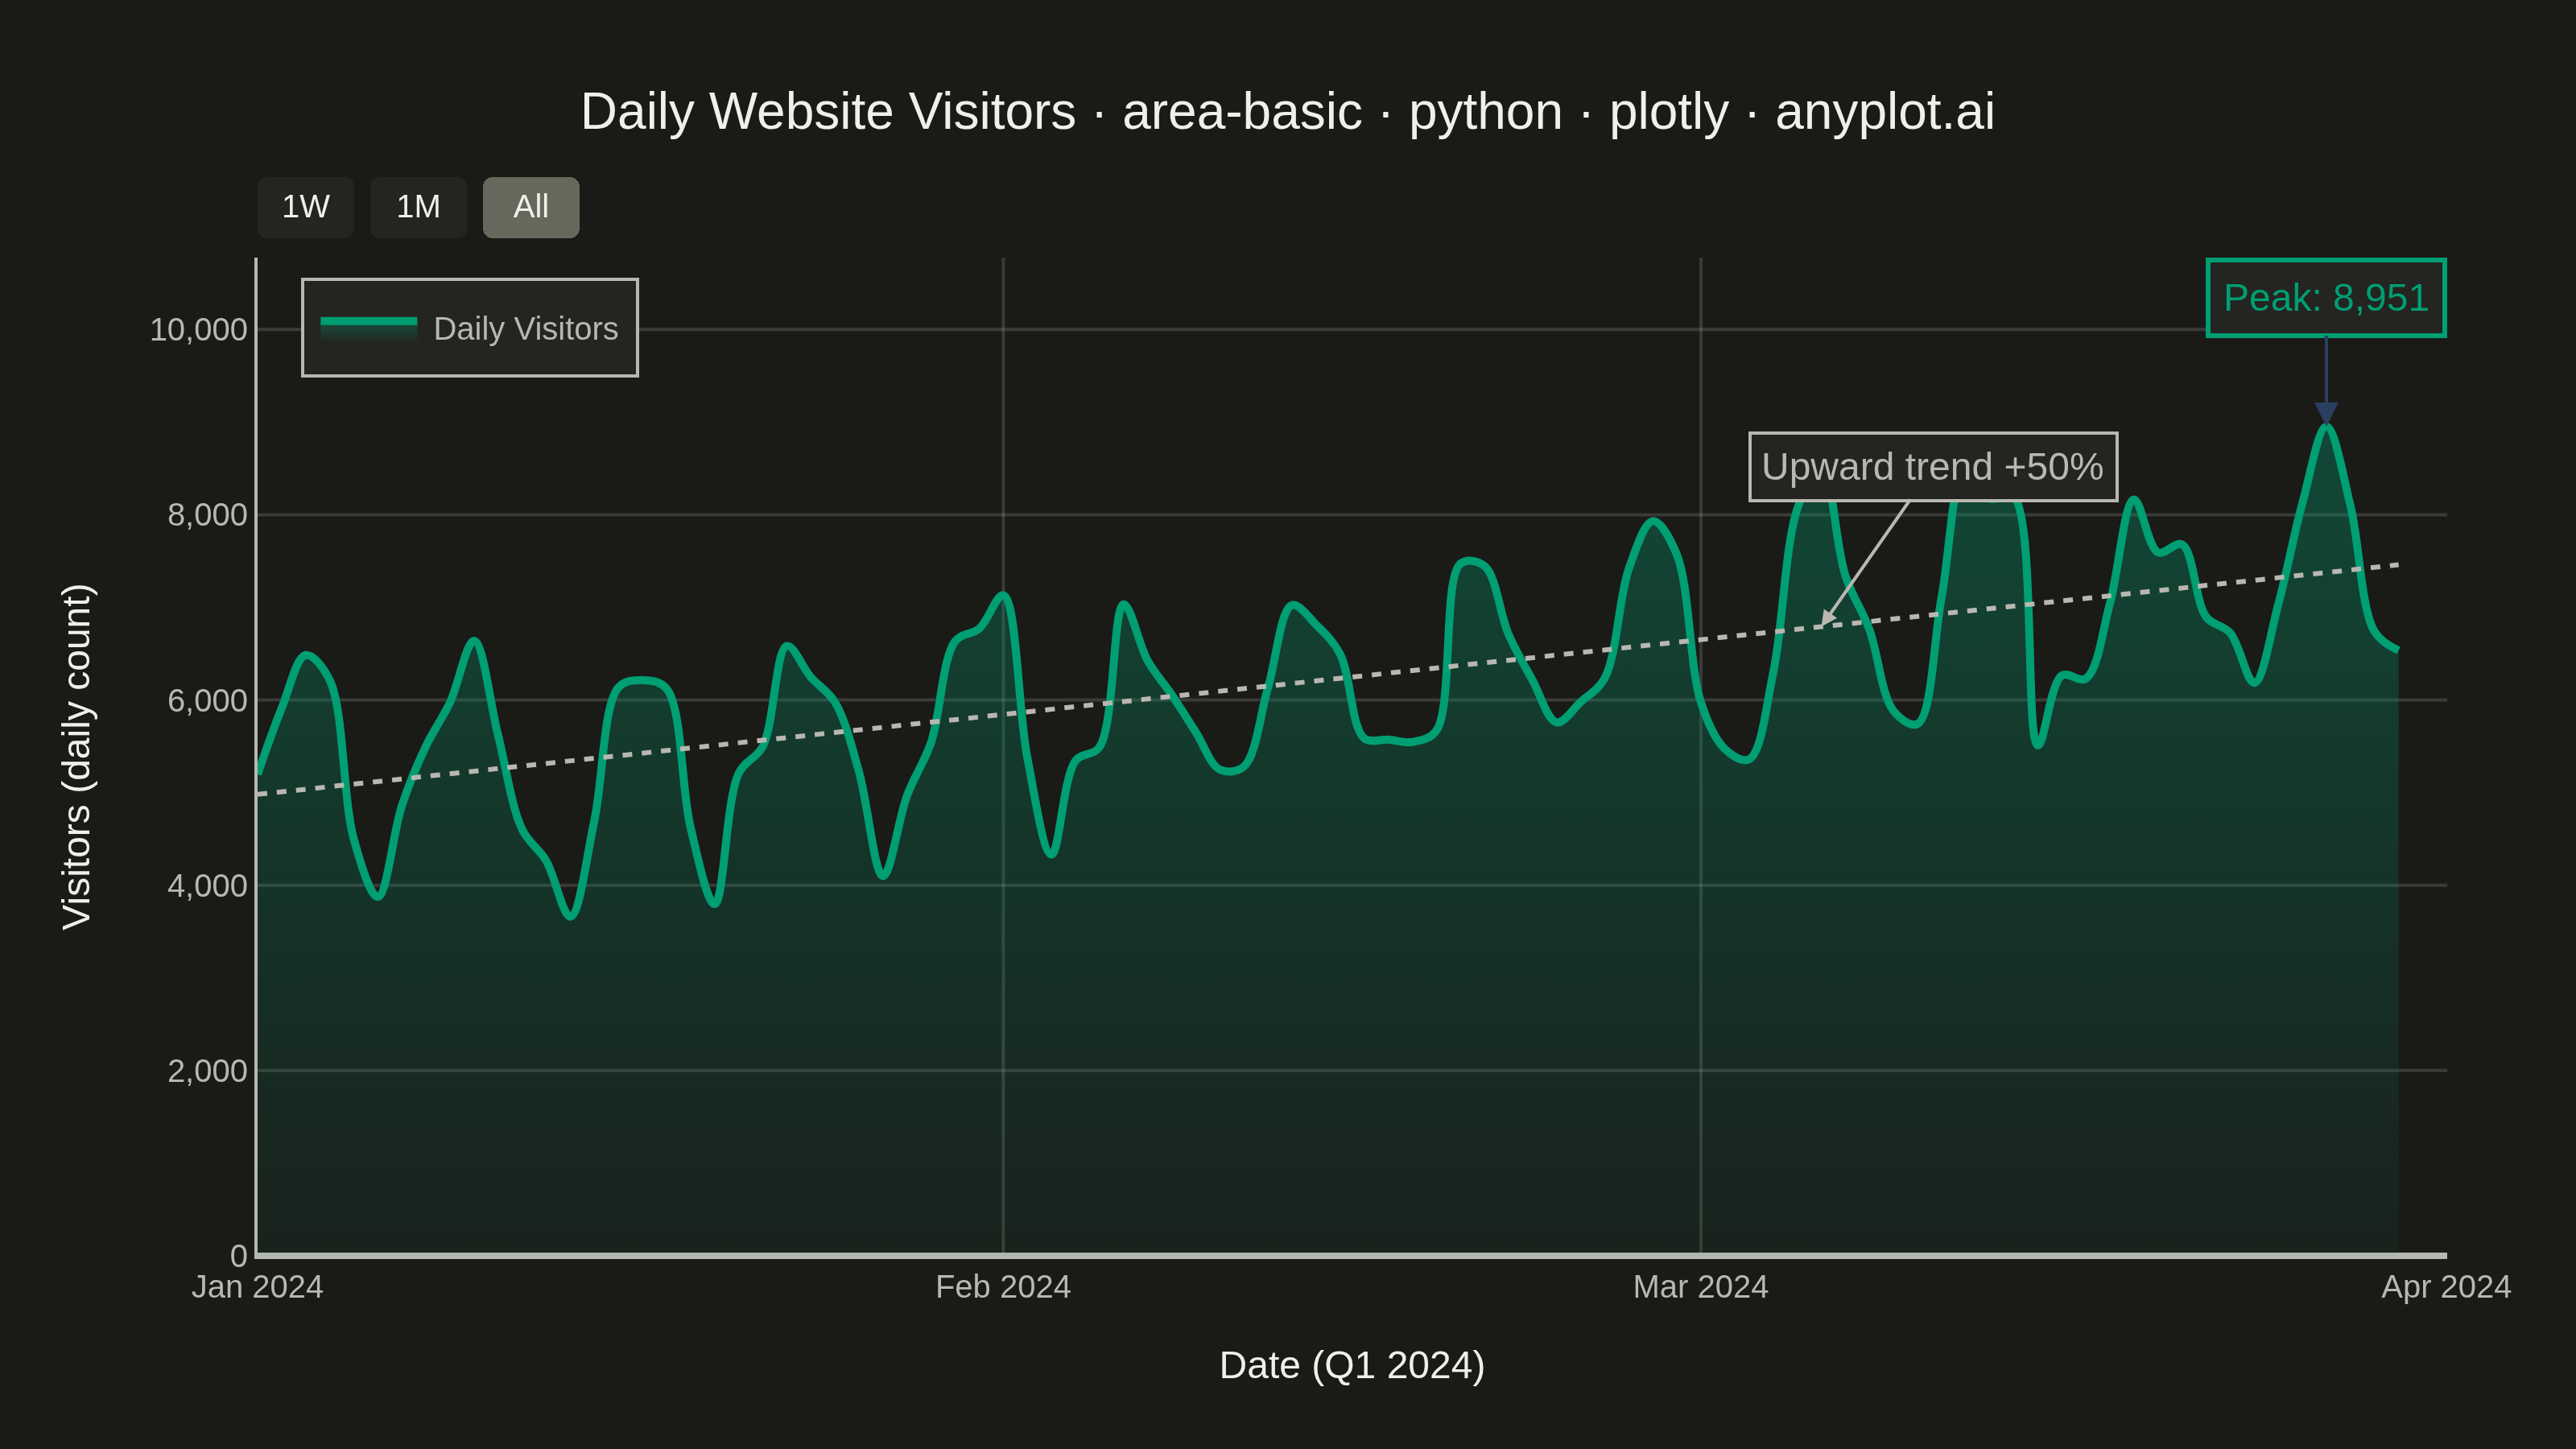Screen dimensions: 2576x1449
Task: Click the chart title text
Action: click(1288, 111)
